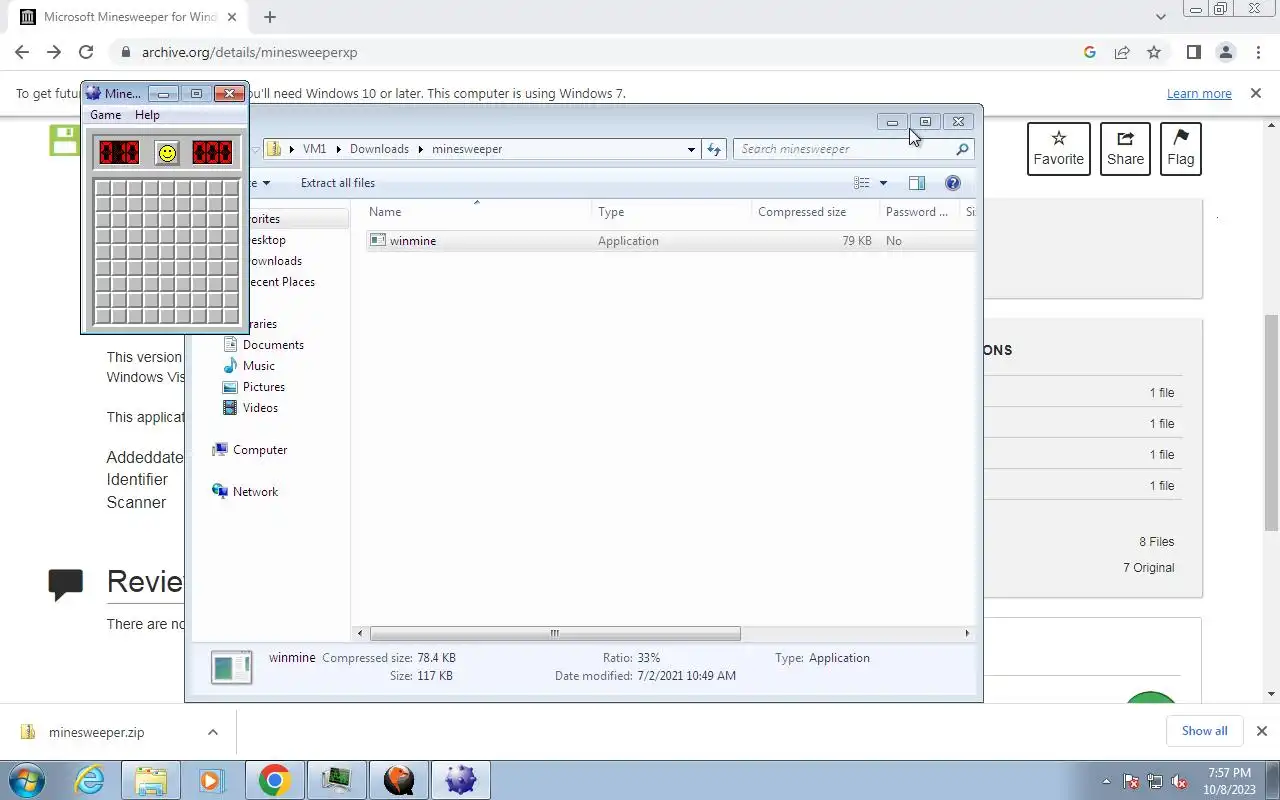The width and height of the screenshot is (1280, 800).
Task: Click the winmine thumbnail in details pane
Action: point(231,668)
